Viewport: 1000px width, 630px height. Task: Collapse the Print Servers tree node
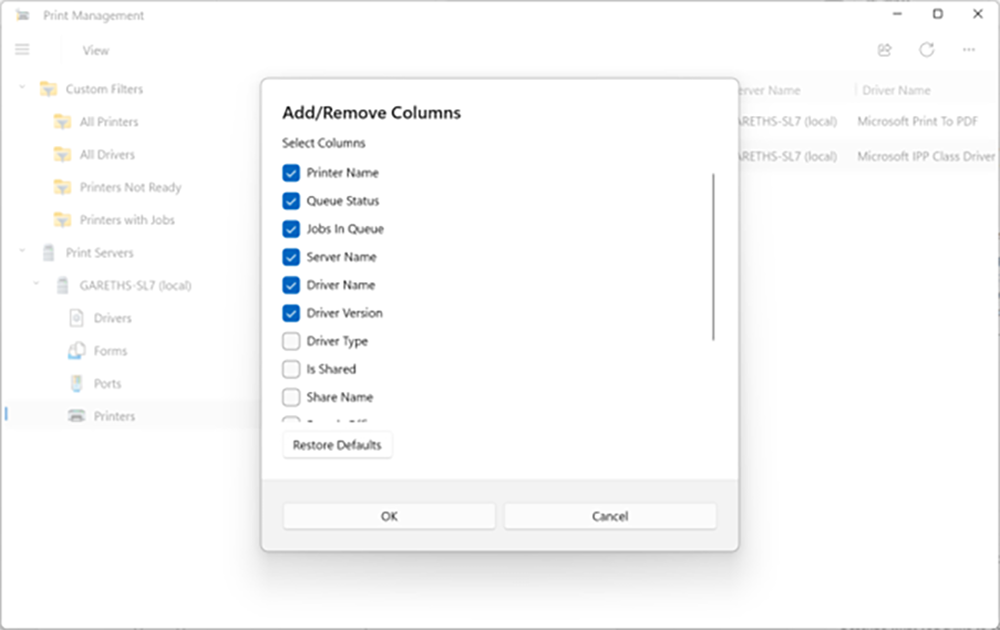click(x=22, y=252)
